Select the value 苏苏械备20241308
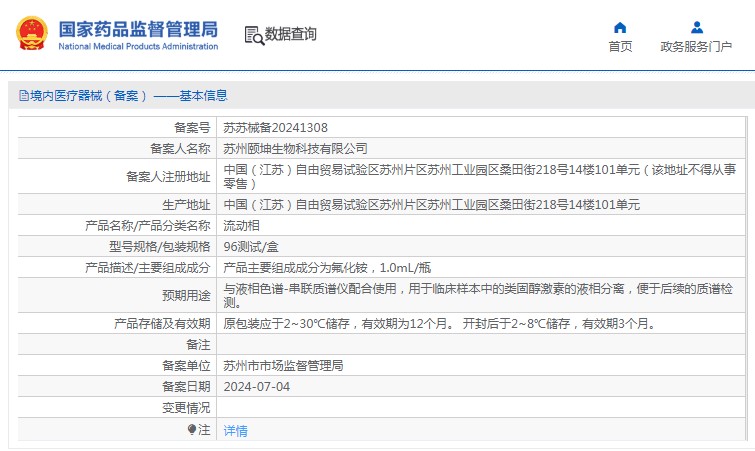This screenshot has height=451, width=755. pos(275,128)
